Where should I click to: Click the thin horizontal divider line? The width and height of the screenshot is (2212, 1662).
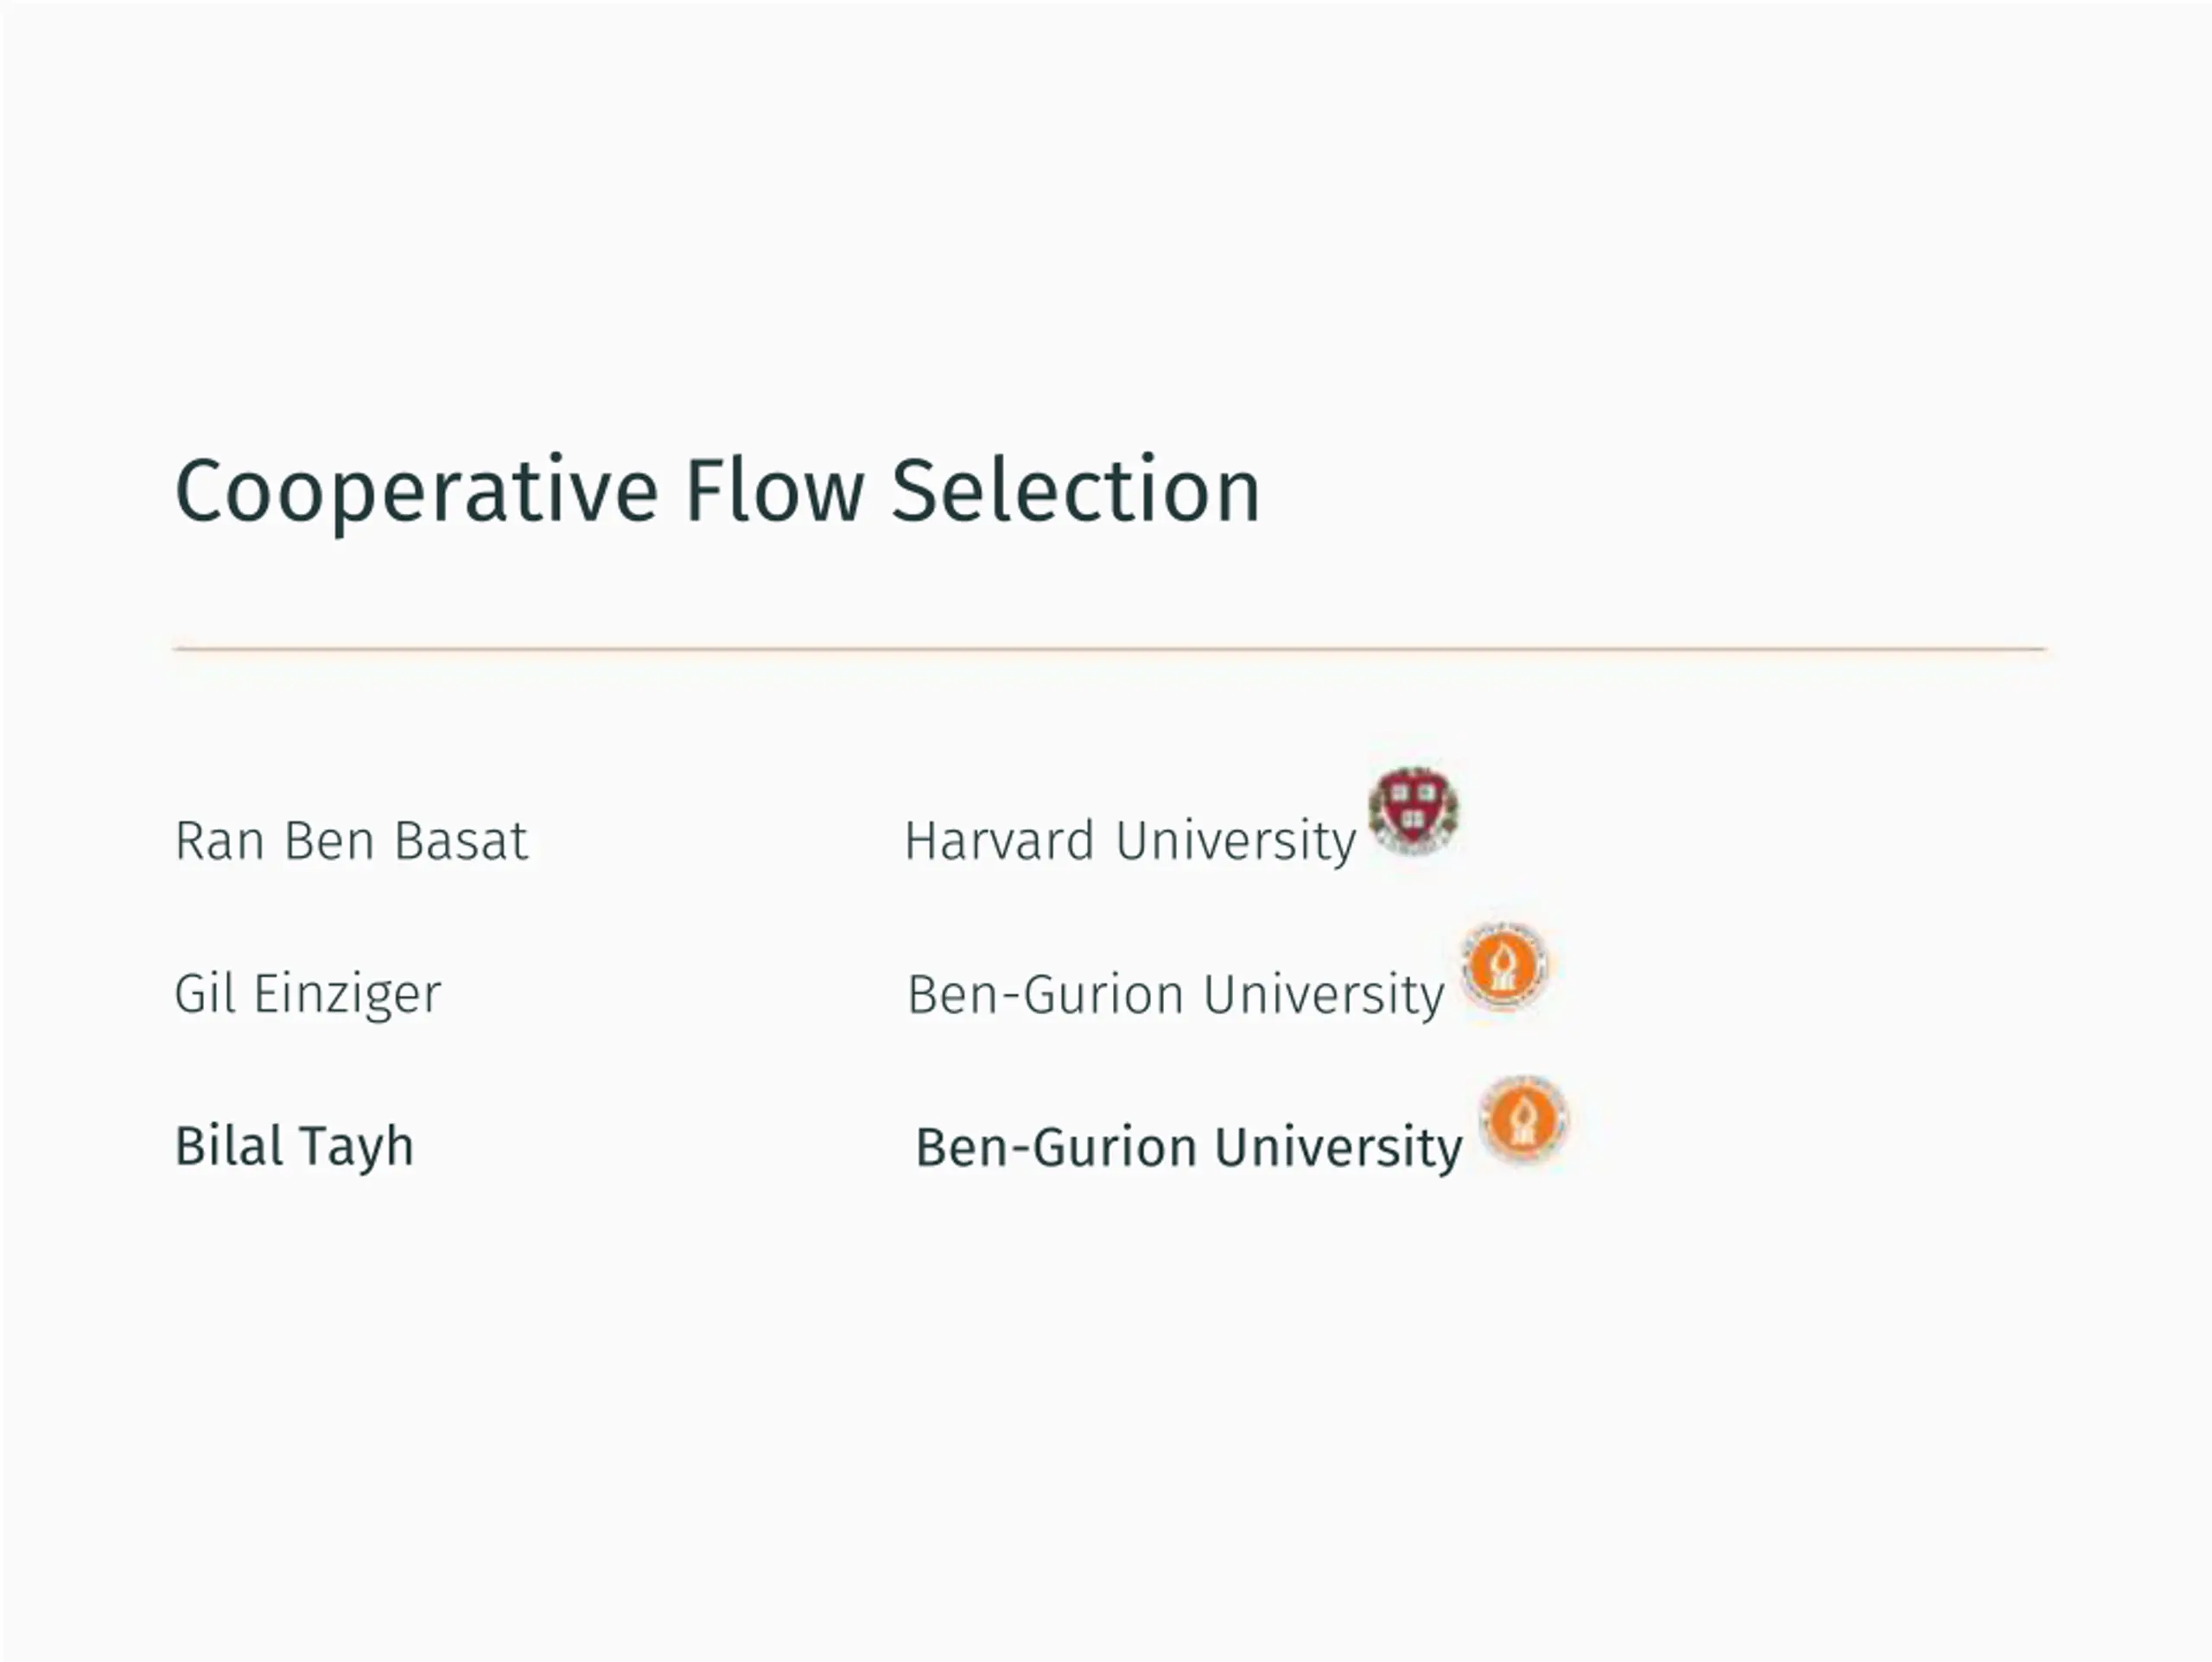point(1109,649)
